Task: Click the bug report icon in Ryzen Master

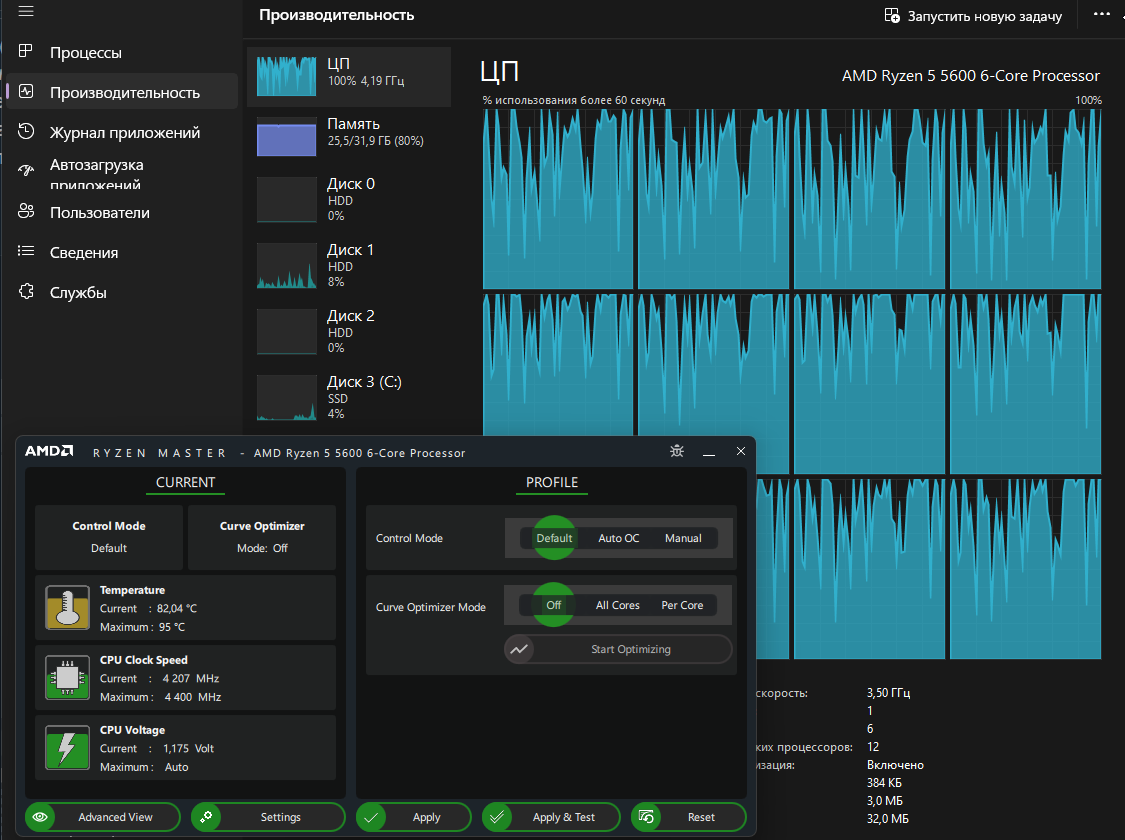Action: pyautogui.click(x=677, y=452)
